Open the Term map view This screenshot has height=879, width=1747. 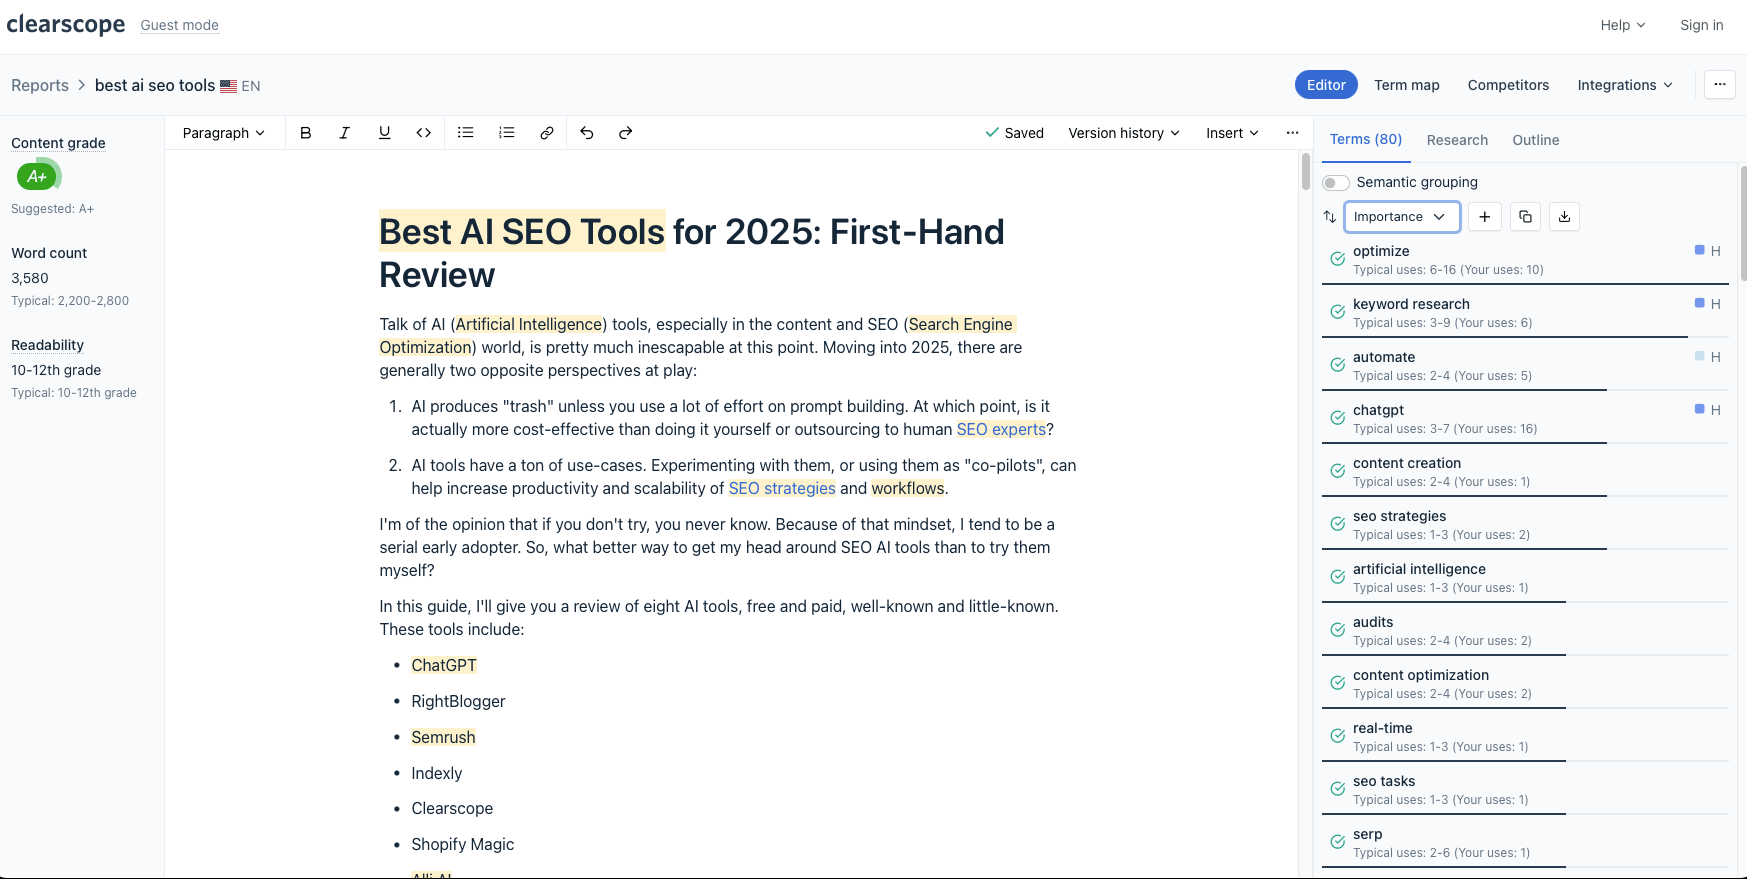pyautogui.click(x=1407, y=85)
